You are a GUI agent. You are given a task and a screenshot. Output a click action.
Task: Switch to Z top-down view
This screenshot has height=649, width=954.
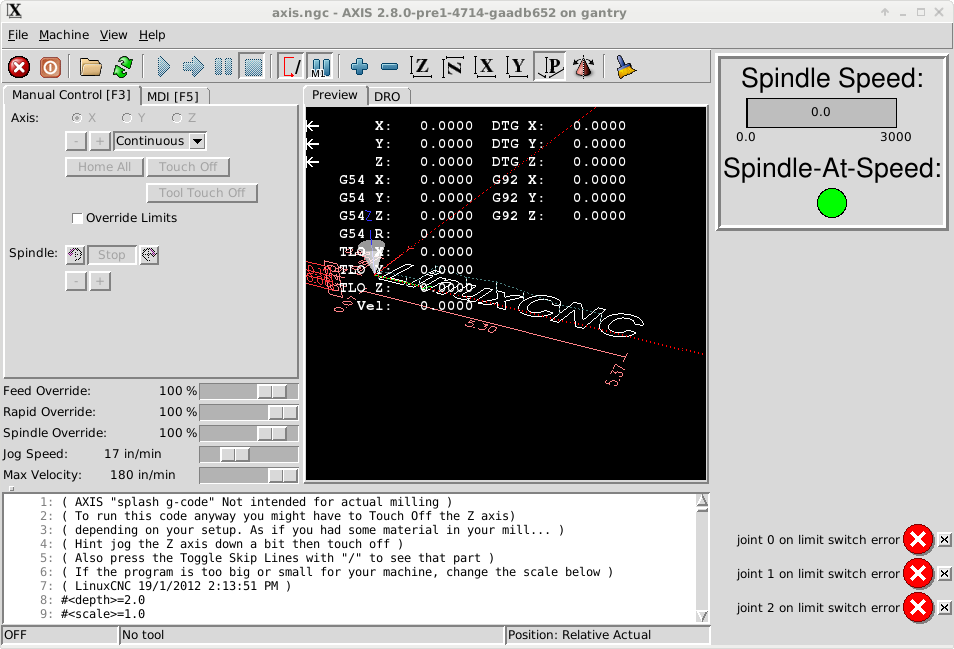[x=421, y=67]
